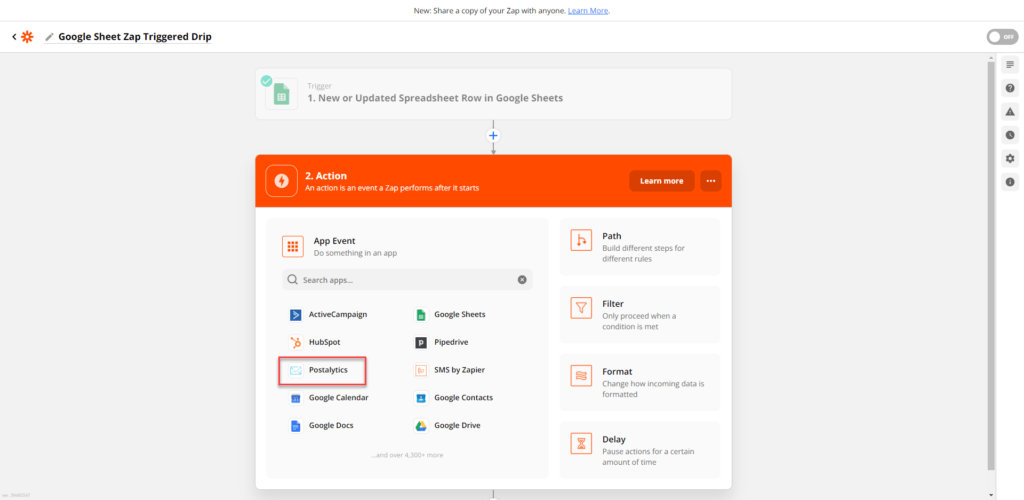Viewport: 1024px width, 500px height.
Task: Click the Action lightning bolt icon
Action: coord(281,181)
